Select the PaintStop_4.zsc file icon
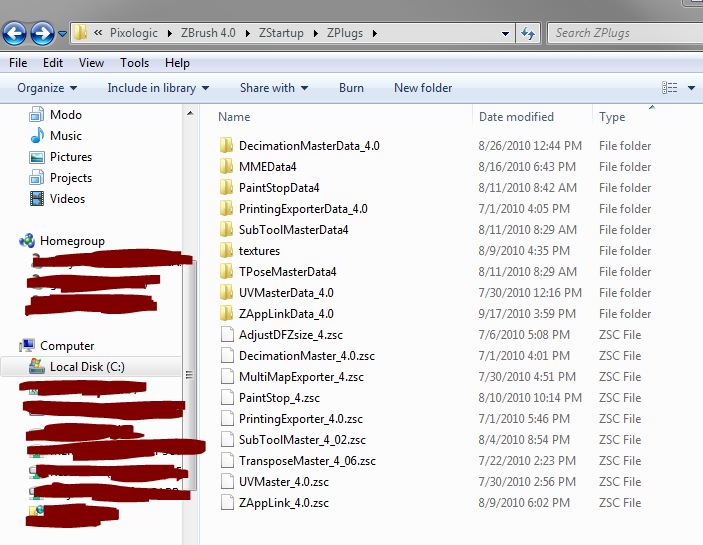Image resolution: width=703 pixels, height=545 pixels. click(x=227, y=398)
